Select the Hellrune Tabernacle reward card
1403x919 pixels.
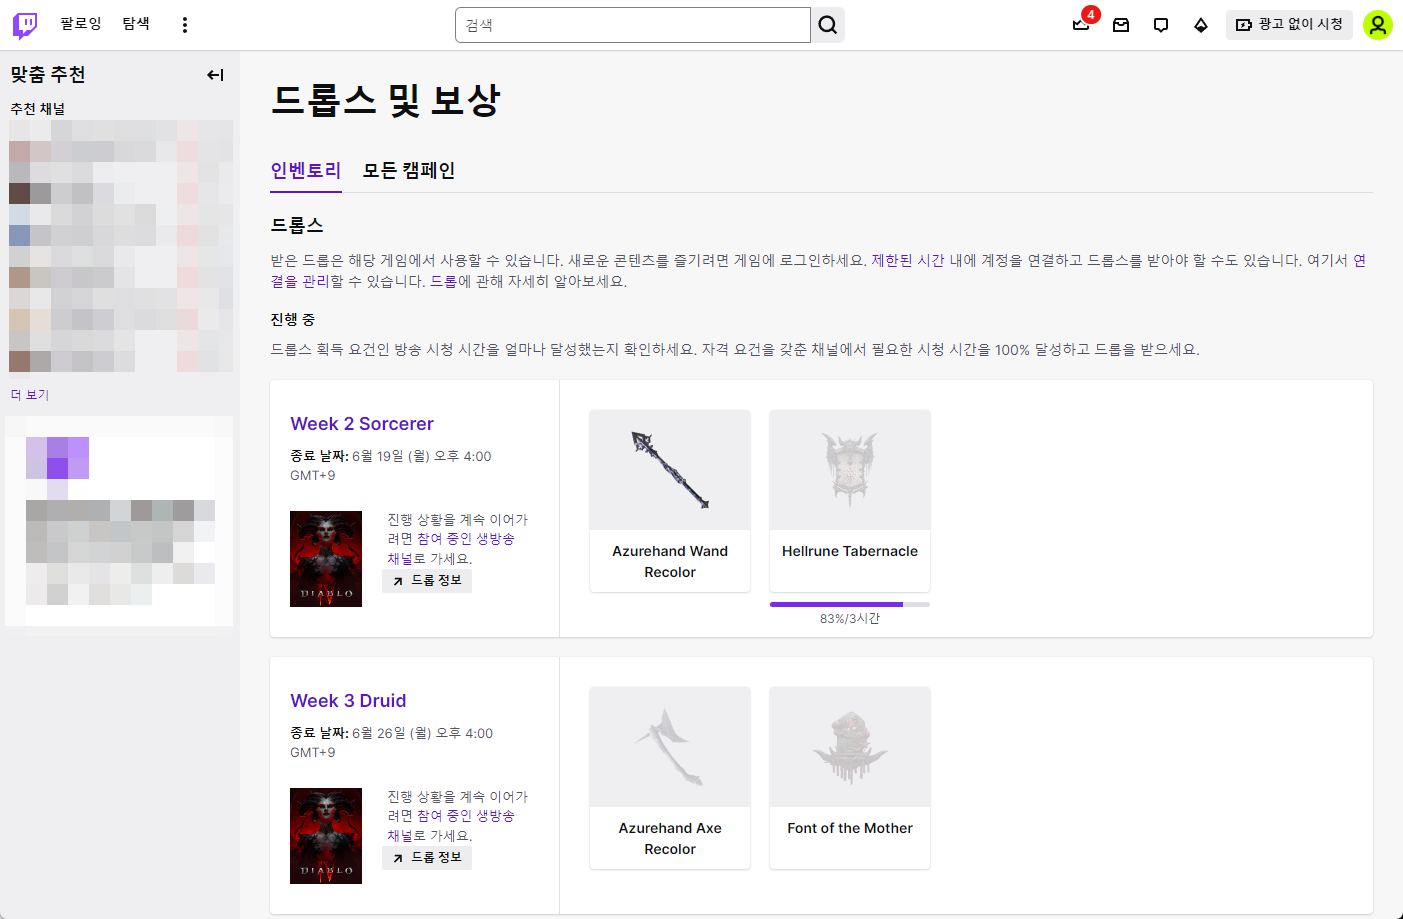(x=850, y=501)
